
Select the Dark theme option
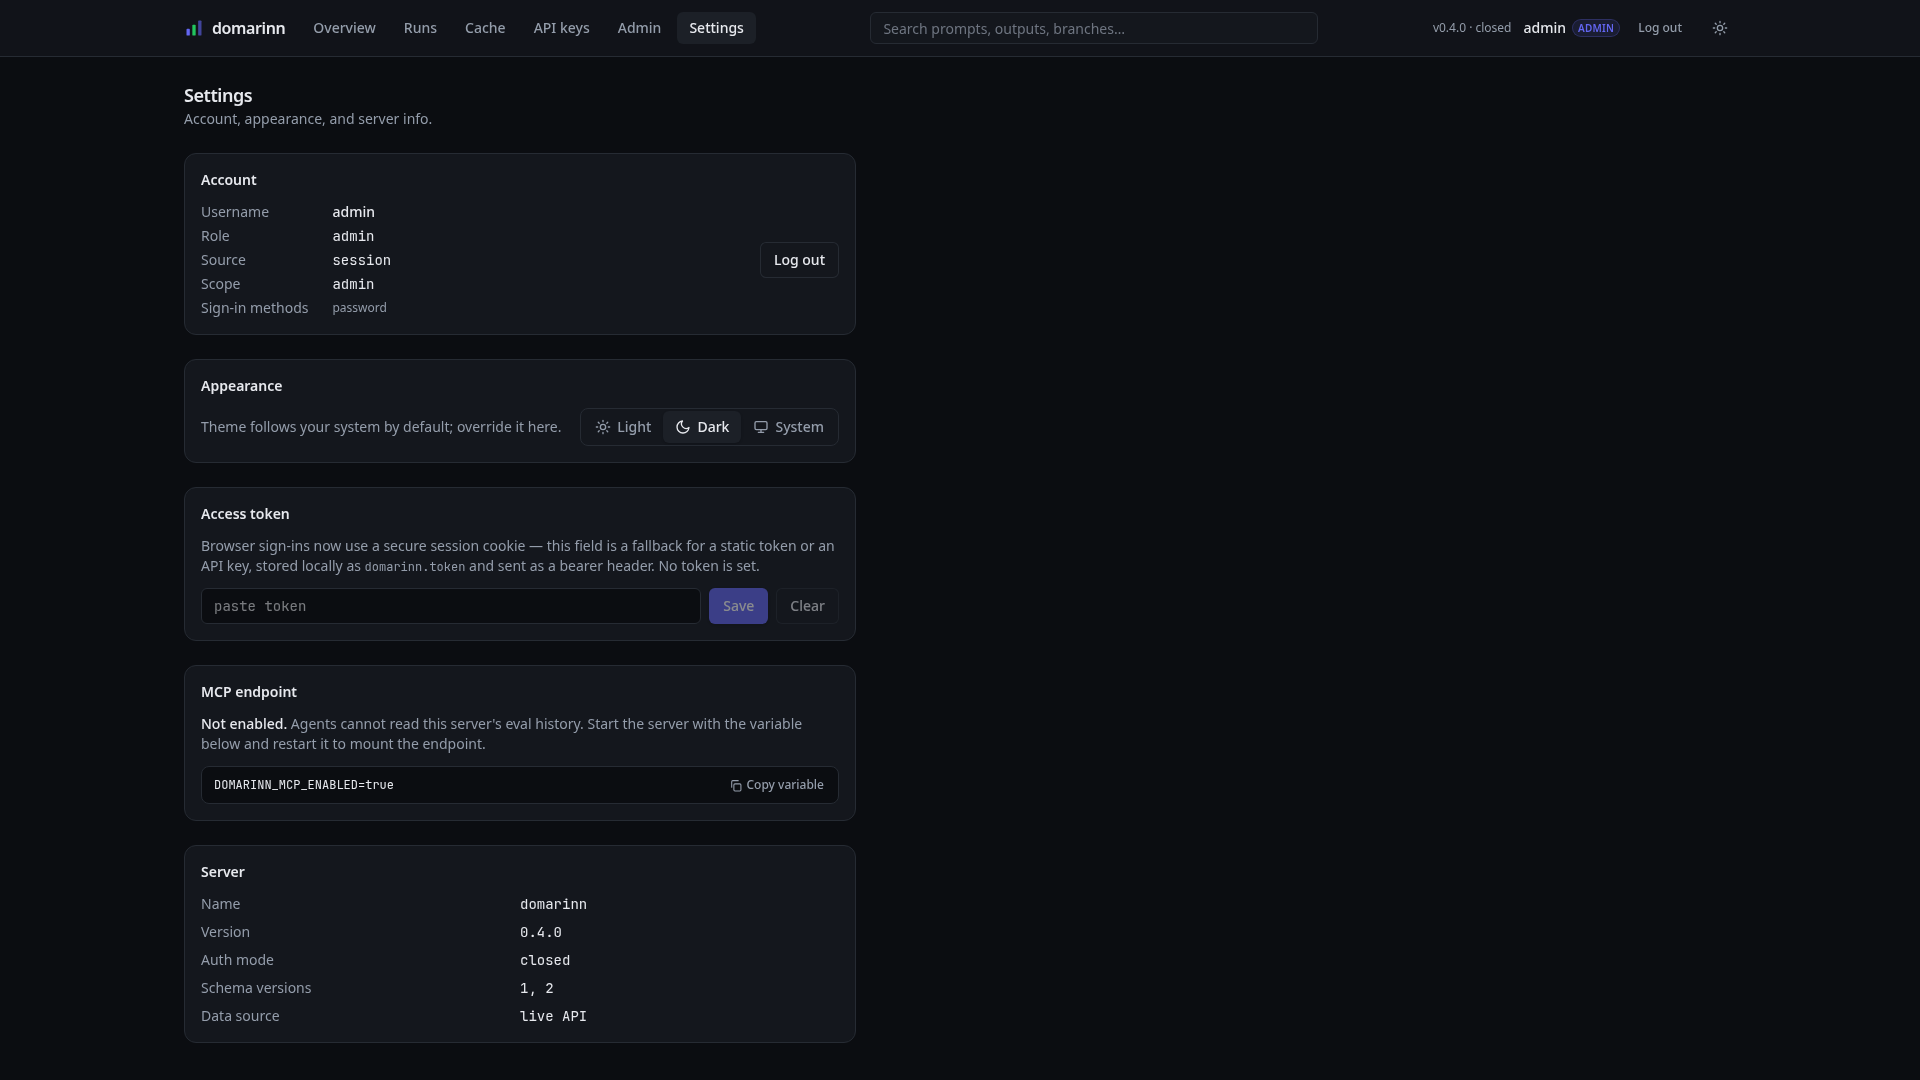702,427
